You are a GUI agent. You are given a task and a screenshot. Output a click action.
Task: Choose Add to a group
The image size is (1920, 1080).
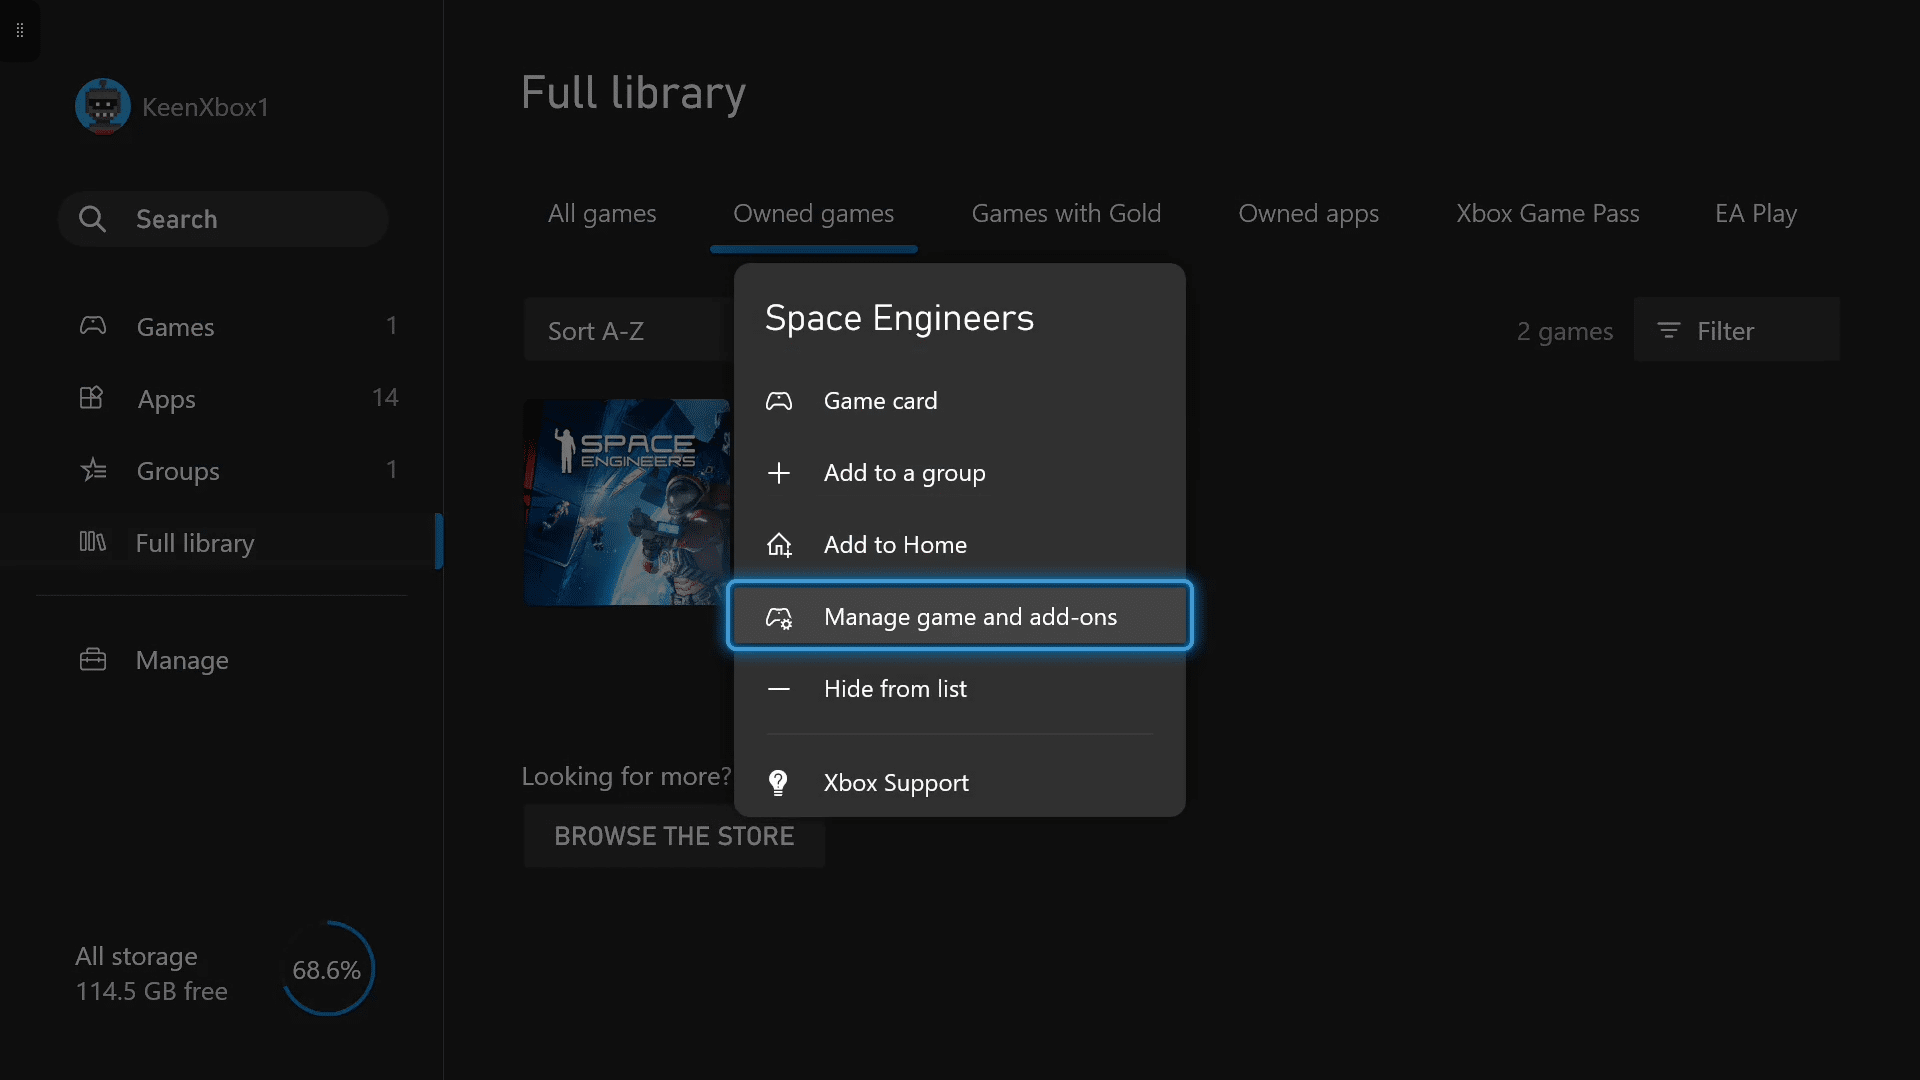959,473
